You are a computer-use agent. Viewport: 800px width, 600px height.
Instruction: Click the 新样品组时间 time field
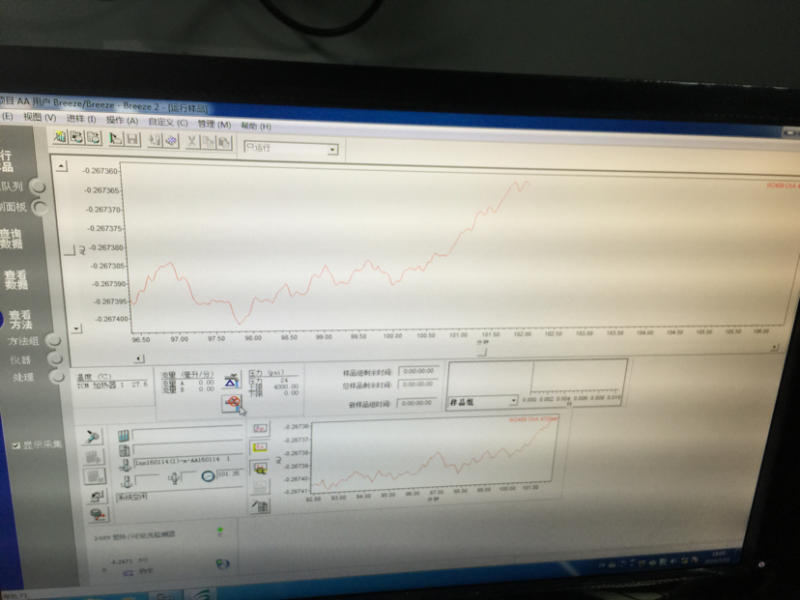click(x=417, y=403)
